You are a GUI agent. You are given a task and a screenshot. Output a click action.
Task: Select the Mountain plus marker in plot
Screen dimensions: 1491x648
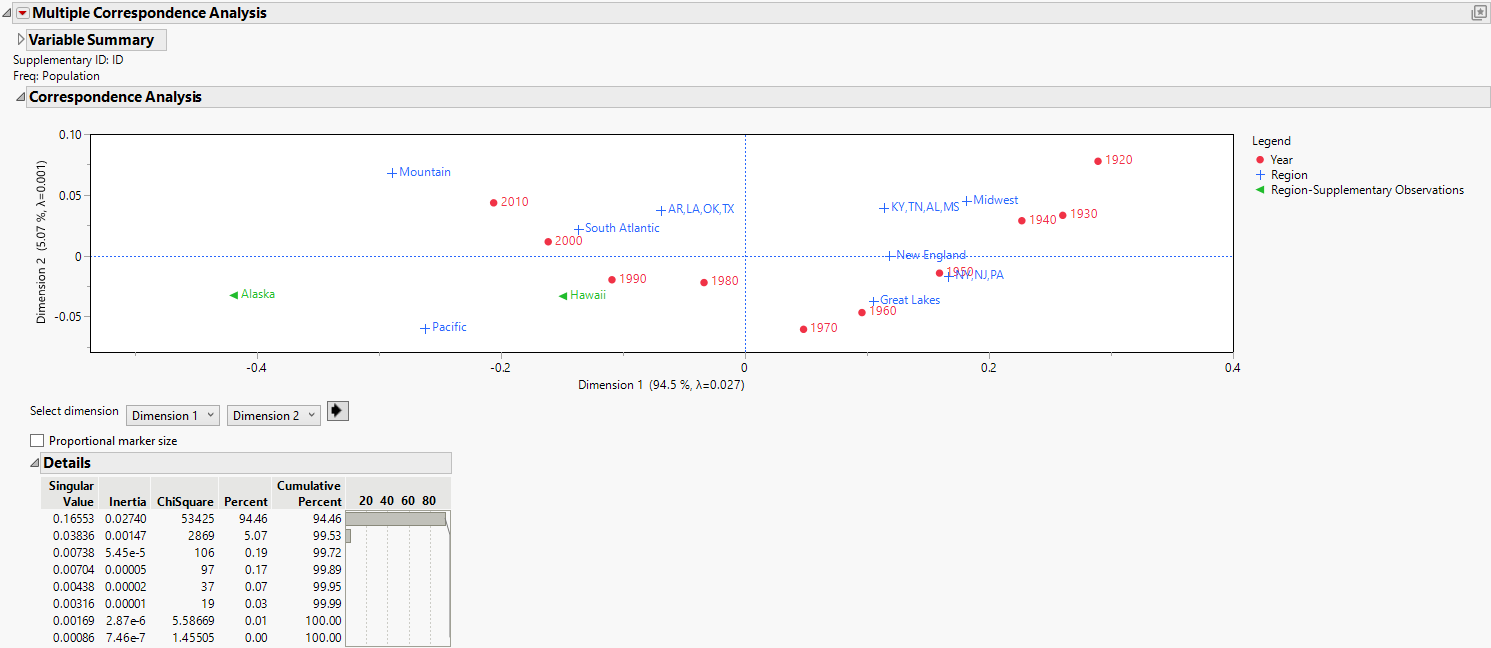392,173
